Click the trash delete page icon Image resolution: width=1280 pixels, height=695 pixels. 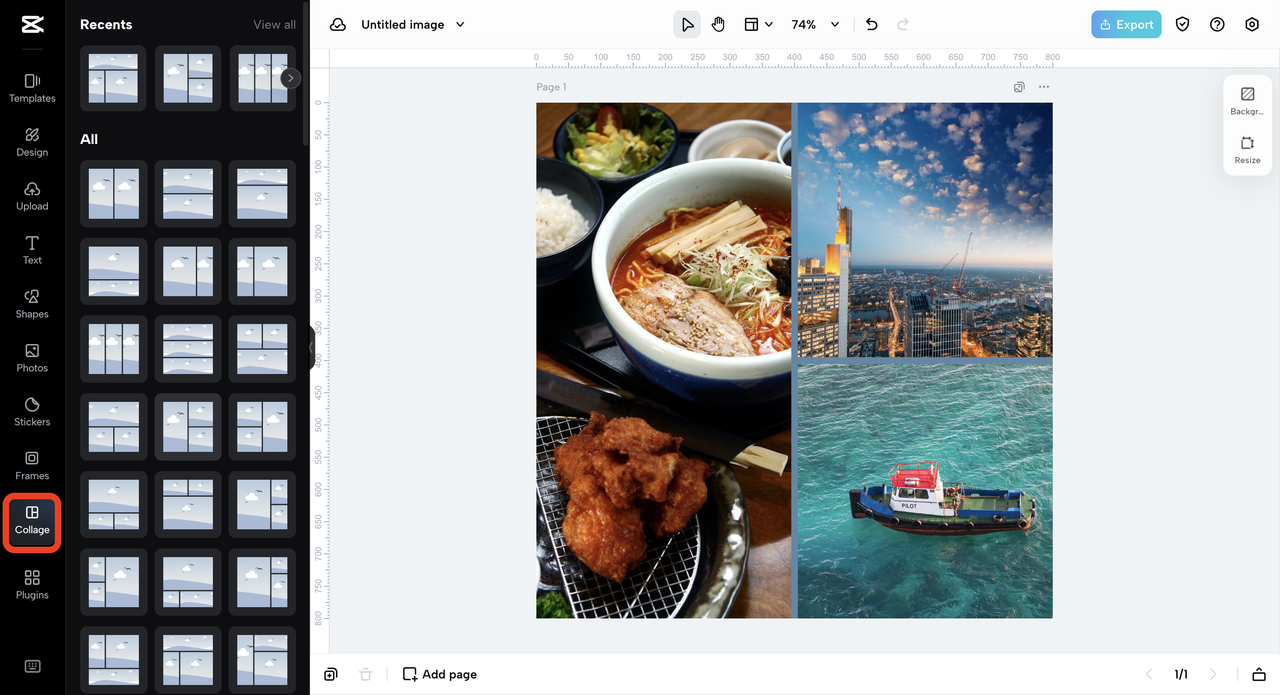coord(366,674)
